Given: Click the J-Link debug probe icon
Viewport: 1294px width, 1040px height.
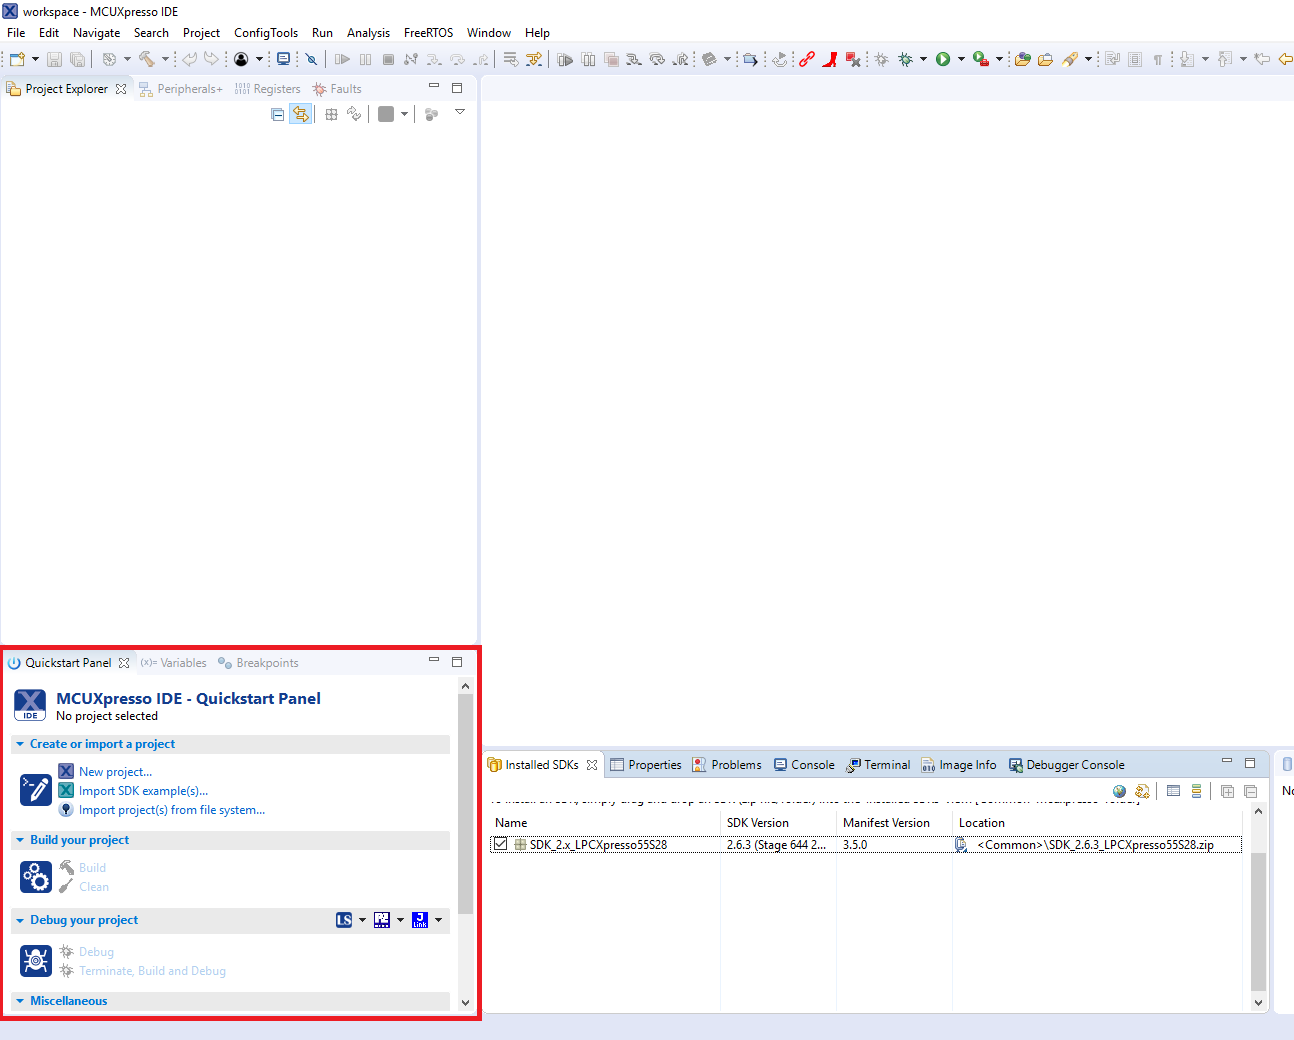Looking at the screenshot, I should pyautogui.click(x=420, y=920).
